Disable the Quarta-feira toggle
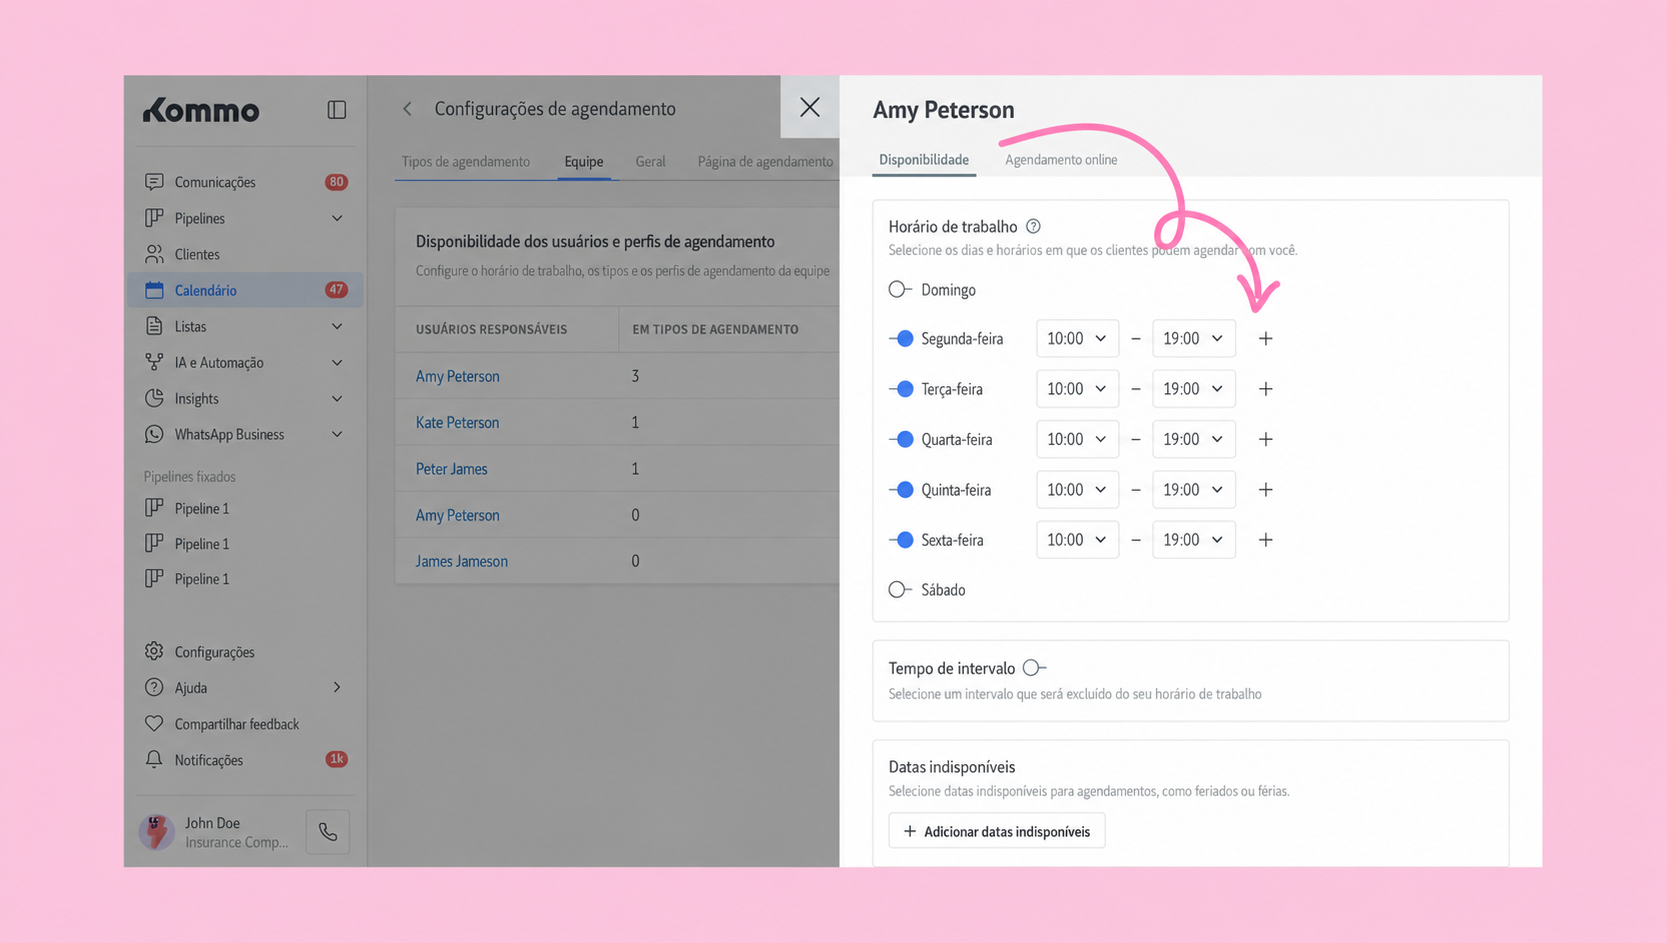 coord(901,439)
